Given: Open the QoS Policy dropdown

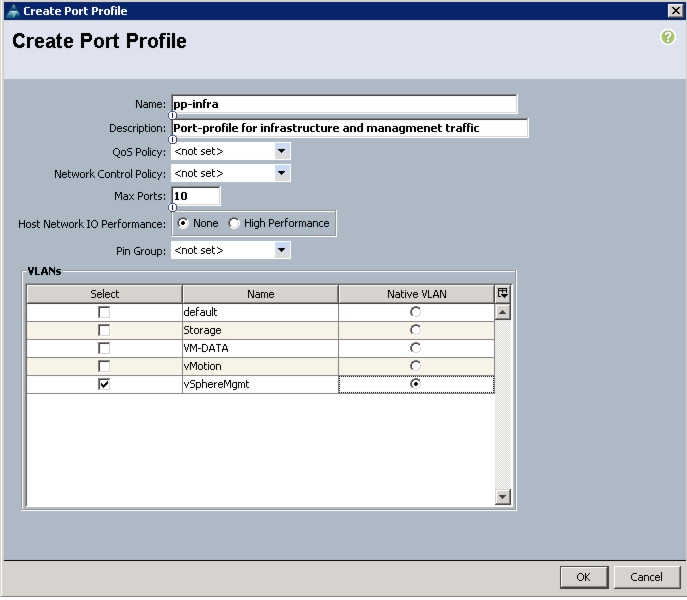Looking at the screenshot, I should point(281,151).
